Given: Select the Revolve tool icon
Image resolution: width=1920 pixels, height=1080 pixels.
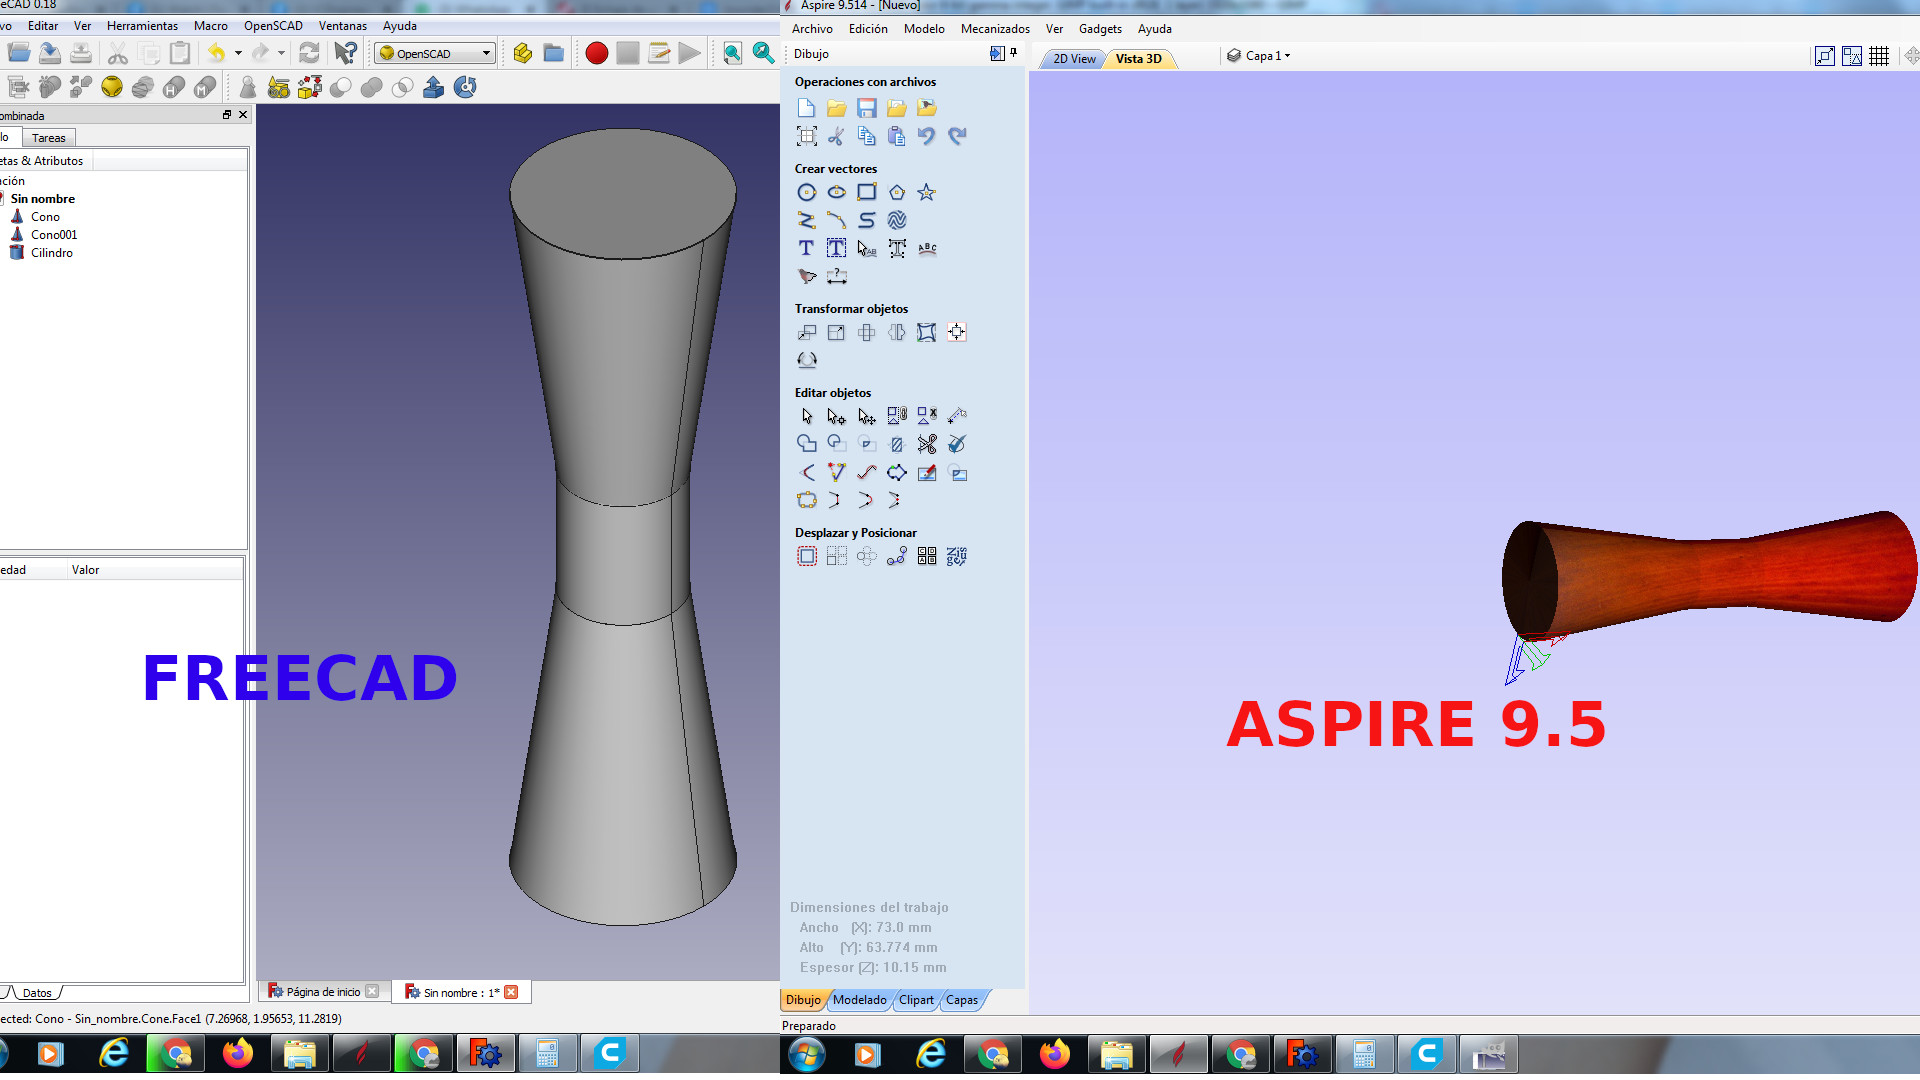Looking at the screenshot, I should point(465,88).
